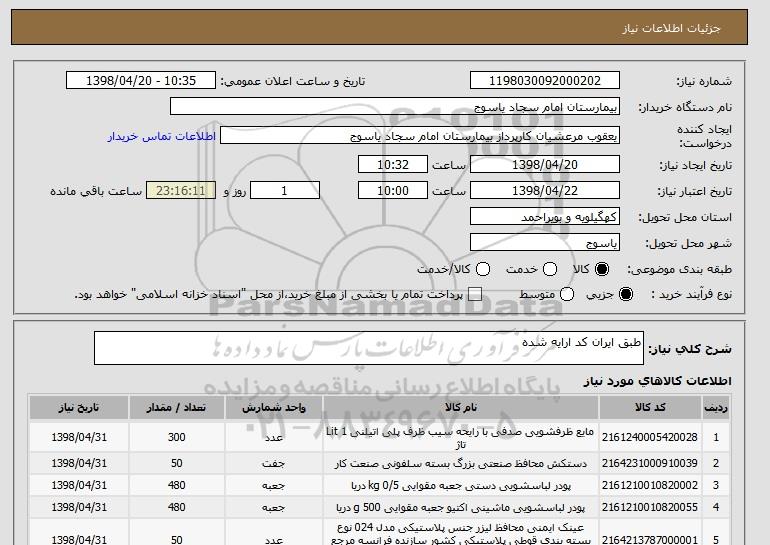Click the validity time field 10:00

393,191
